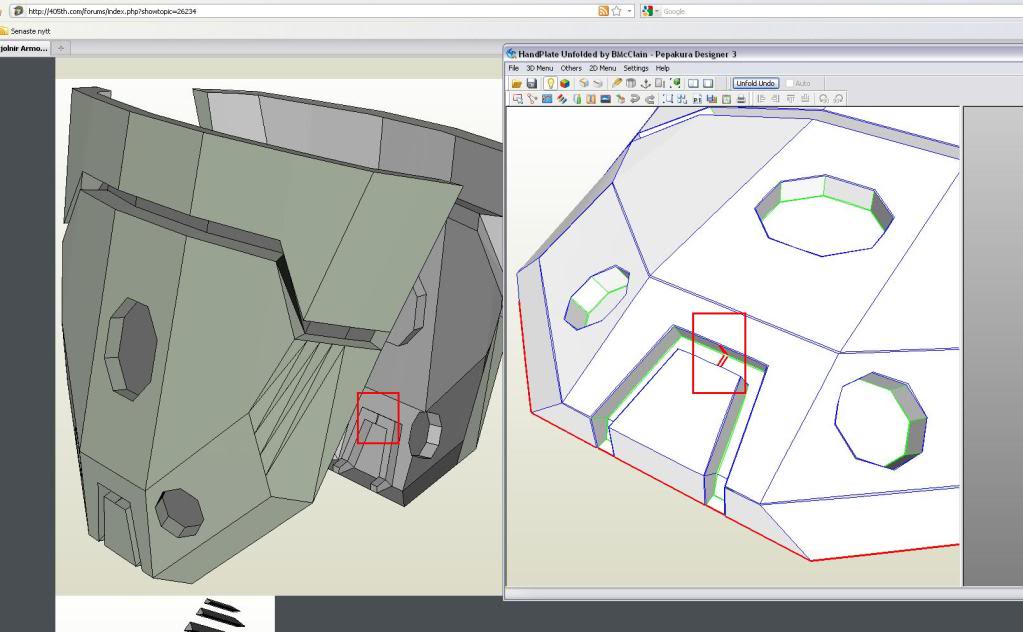
Task: Click the multicolored cube toolbar icon
Action: 564,83
